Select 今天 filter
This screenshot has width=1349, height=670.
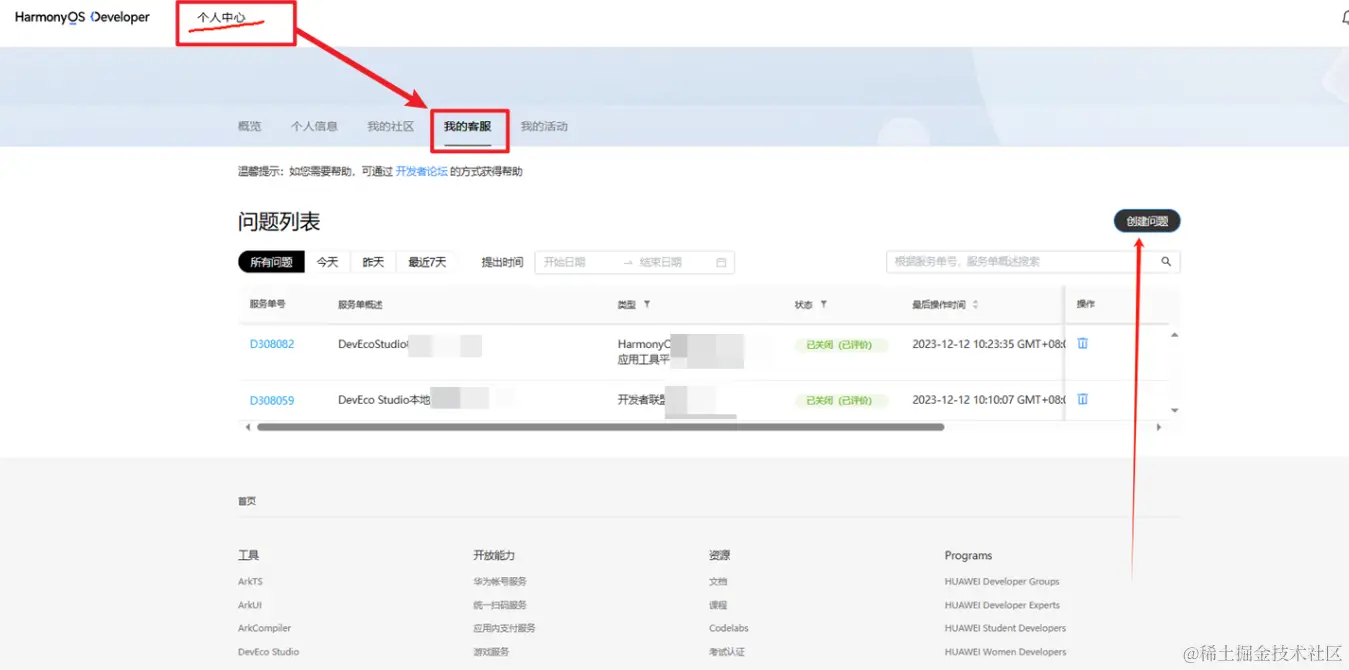(x=328, y=262)
